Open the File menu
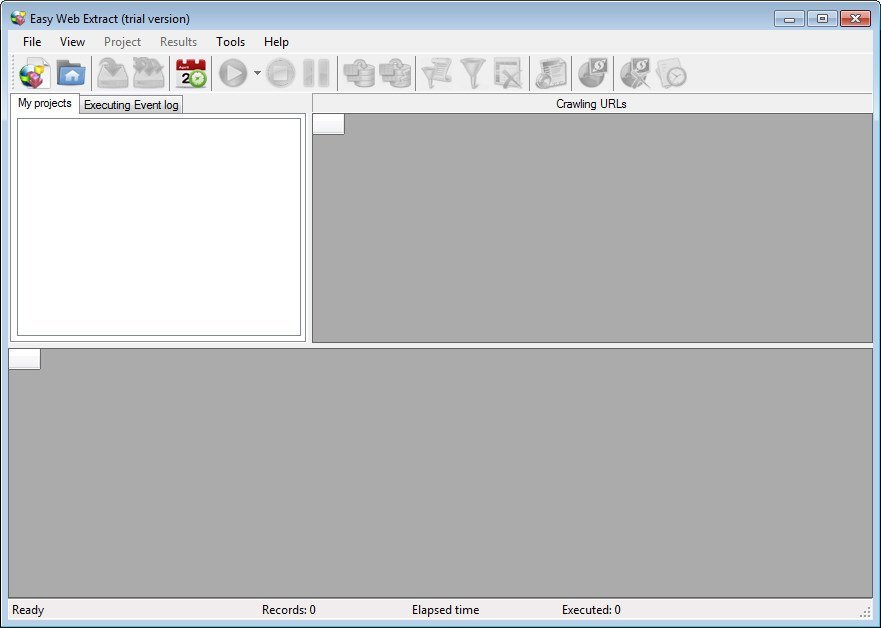 pyautogui.click(x=31, y=42)
